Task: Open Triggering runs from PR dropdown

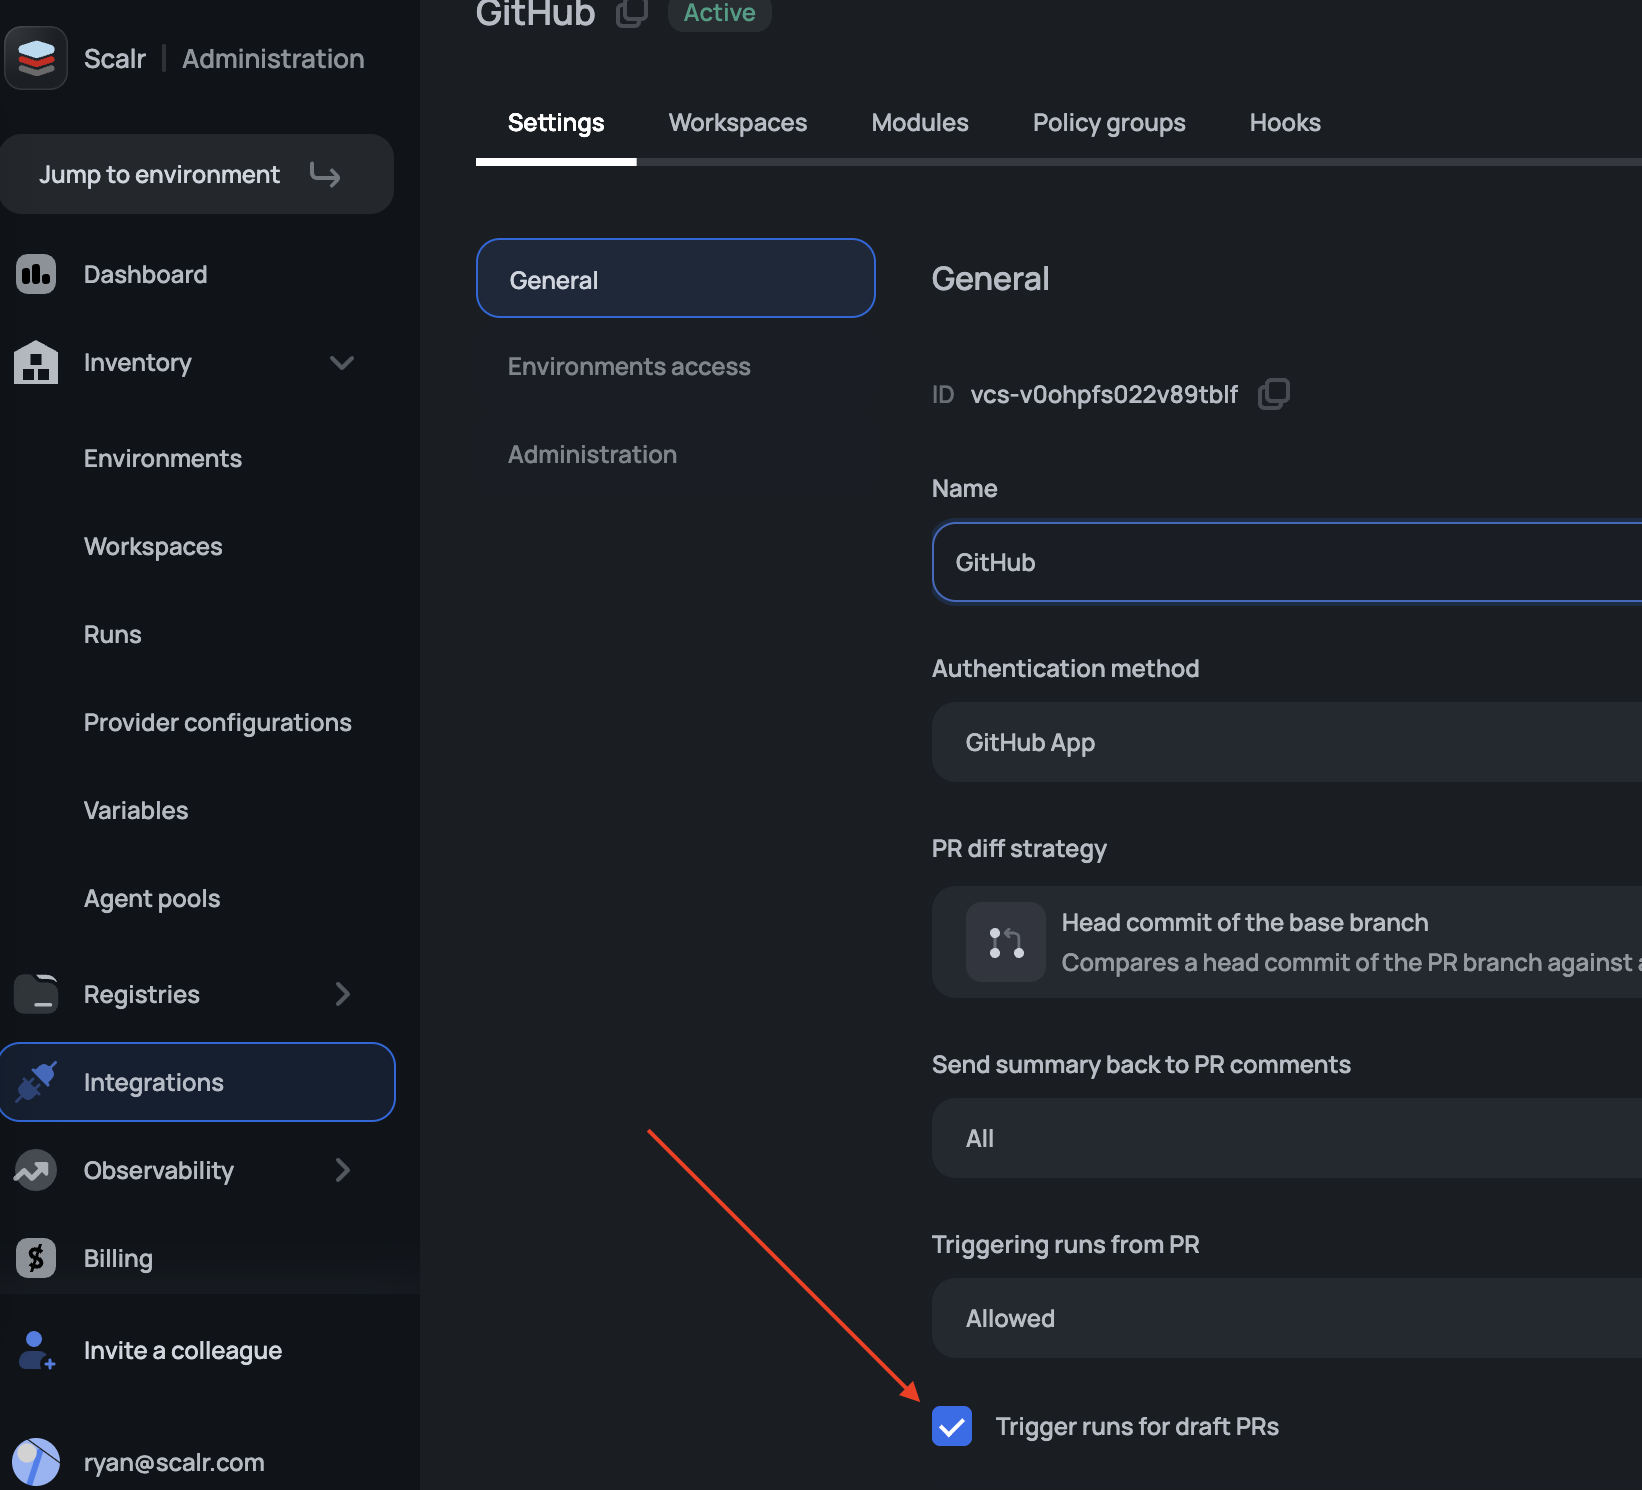Action: coord(1287,1318)
